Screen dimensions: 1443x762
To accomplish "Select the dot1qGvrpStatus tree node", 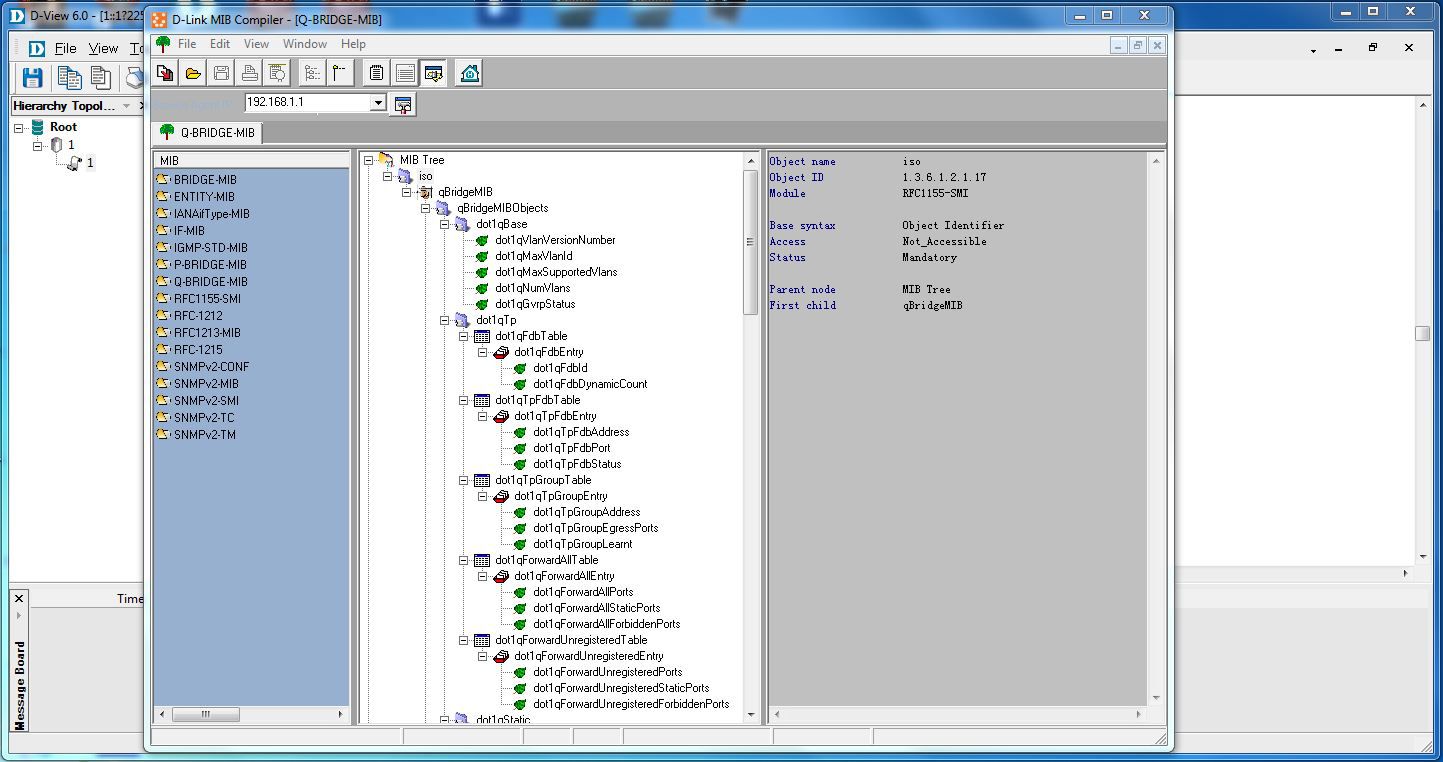I will (x=535, y=304).
